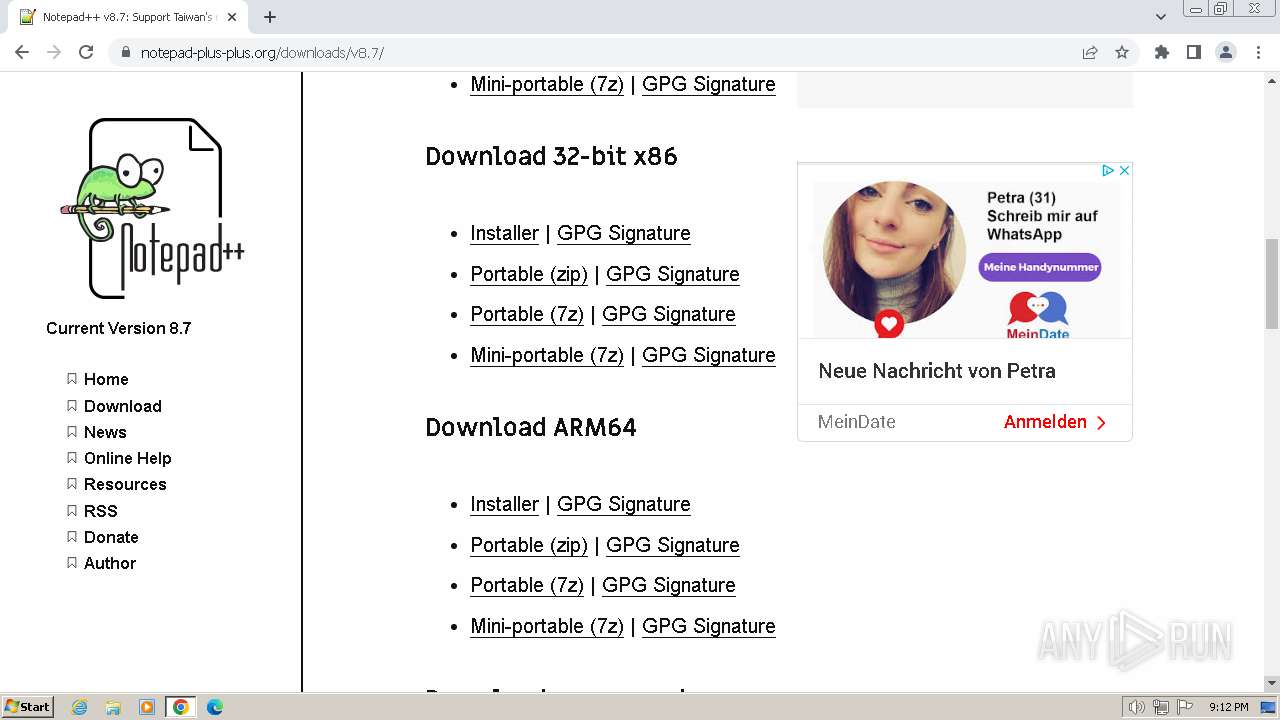The height and width of the screenshot is (720, 1280).
Task: Open the Chrome profile avatar icon
Action: pyautogui.click(x=1225, y=53)
